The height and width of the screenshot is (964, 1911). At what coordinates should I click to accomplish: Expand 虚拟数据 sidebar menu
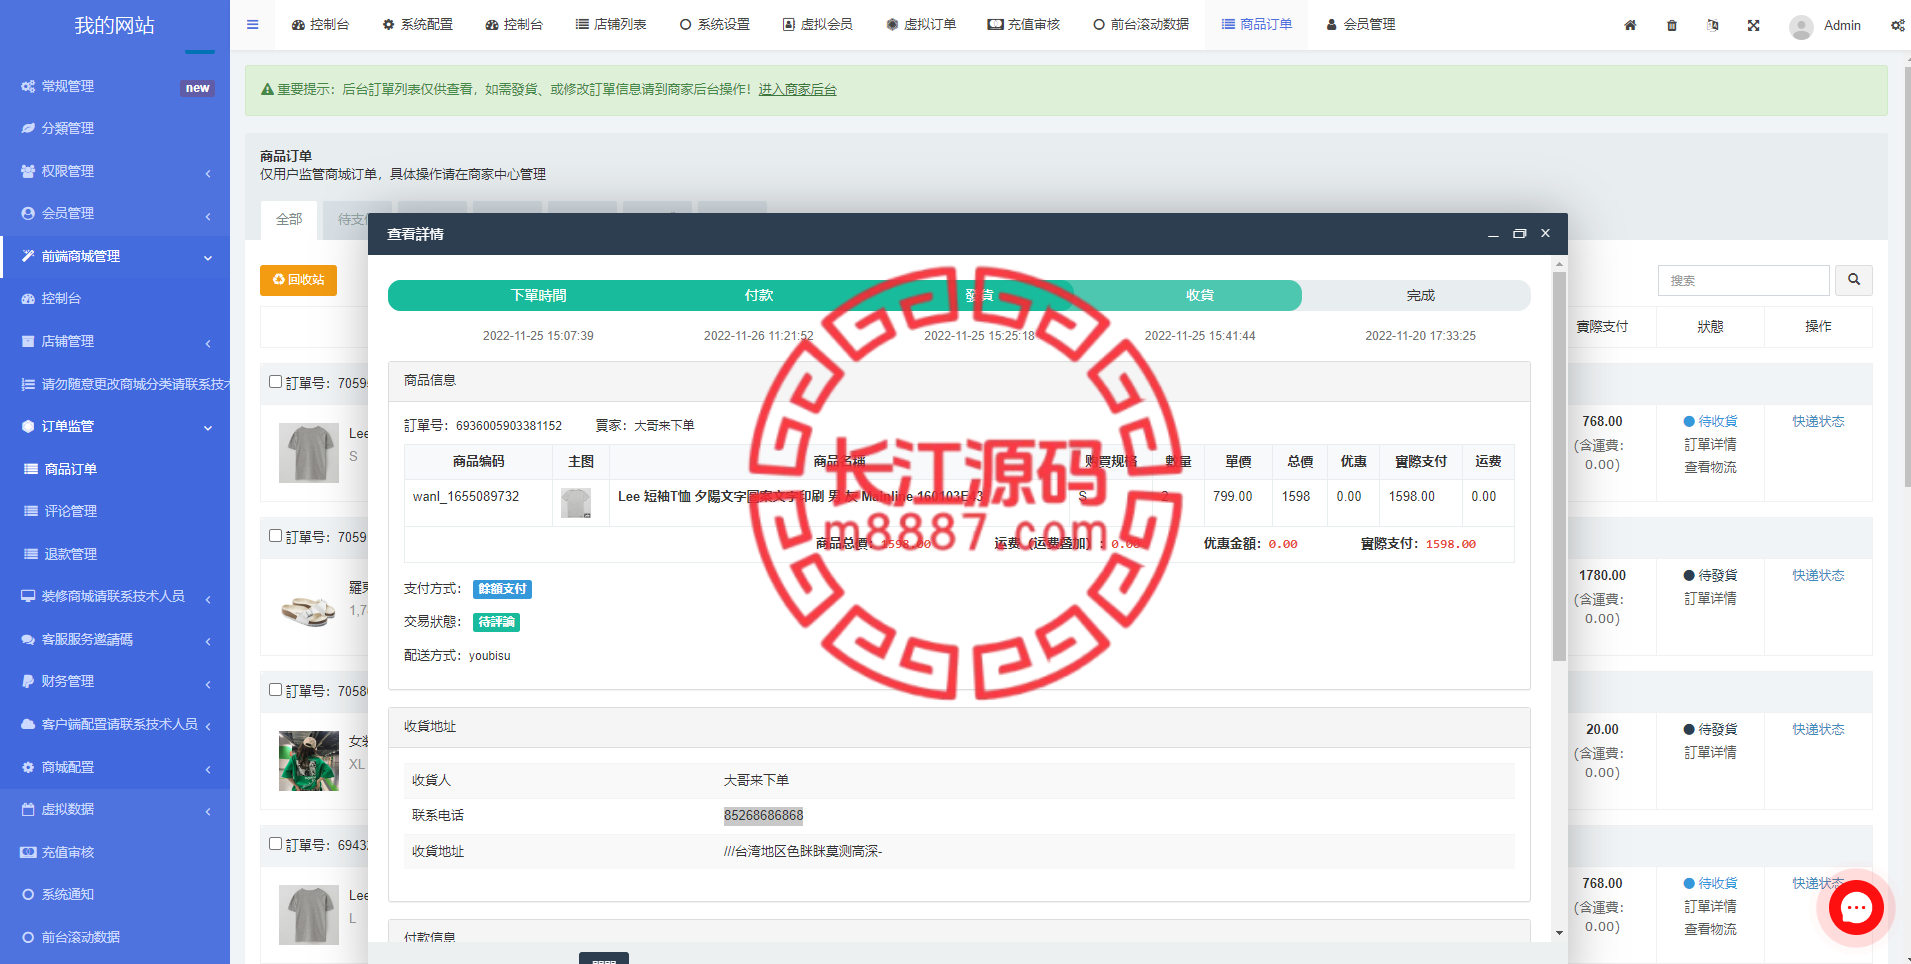115,809
